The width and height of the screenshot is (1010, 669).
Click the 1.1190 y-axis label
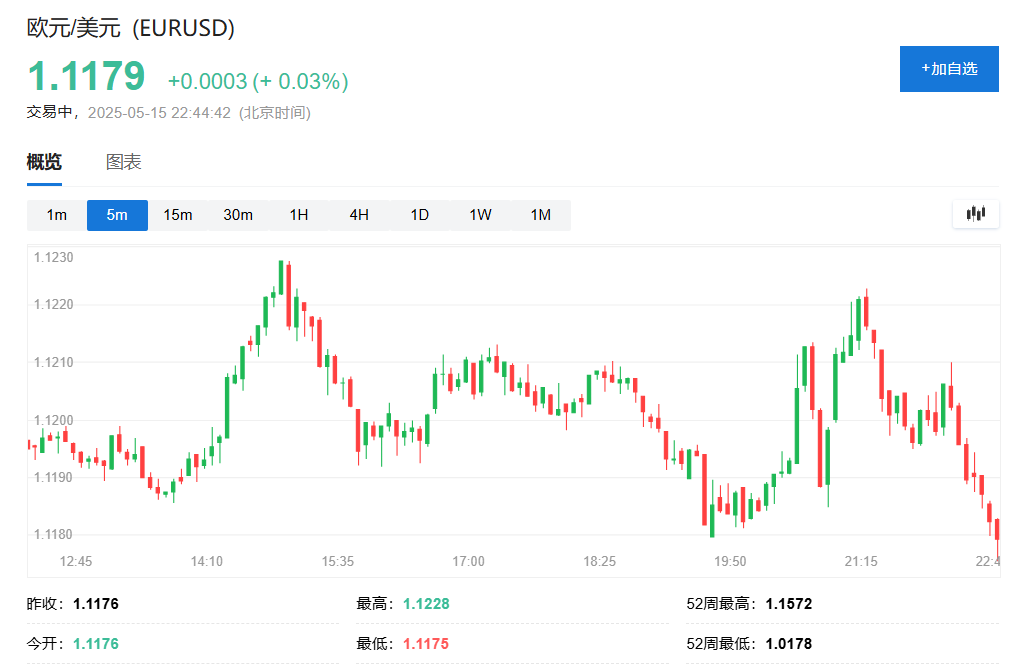tap(53, 477)
